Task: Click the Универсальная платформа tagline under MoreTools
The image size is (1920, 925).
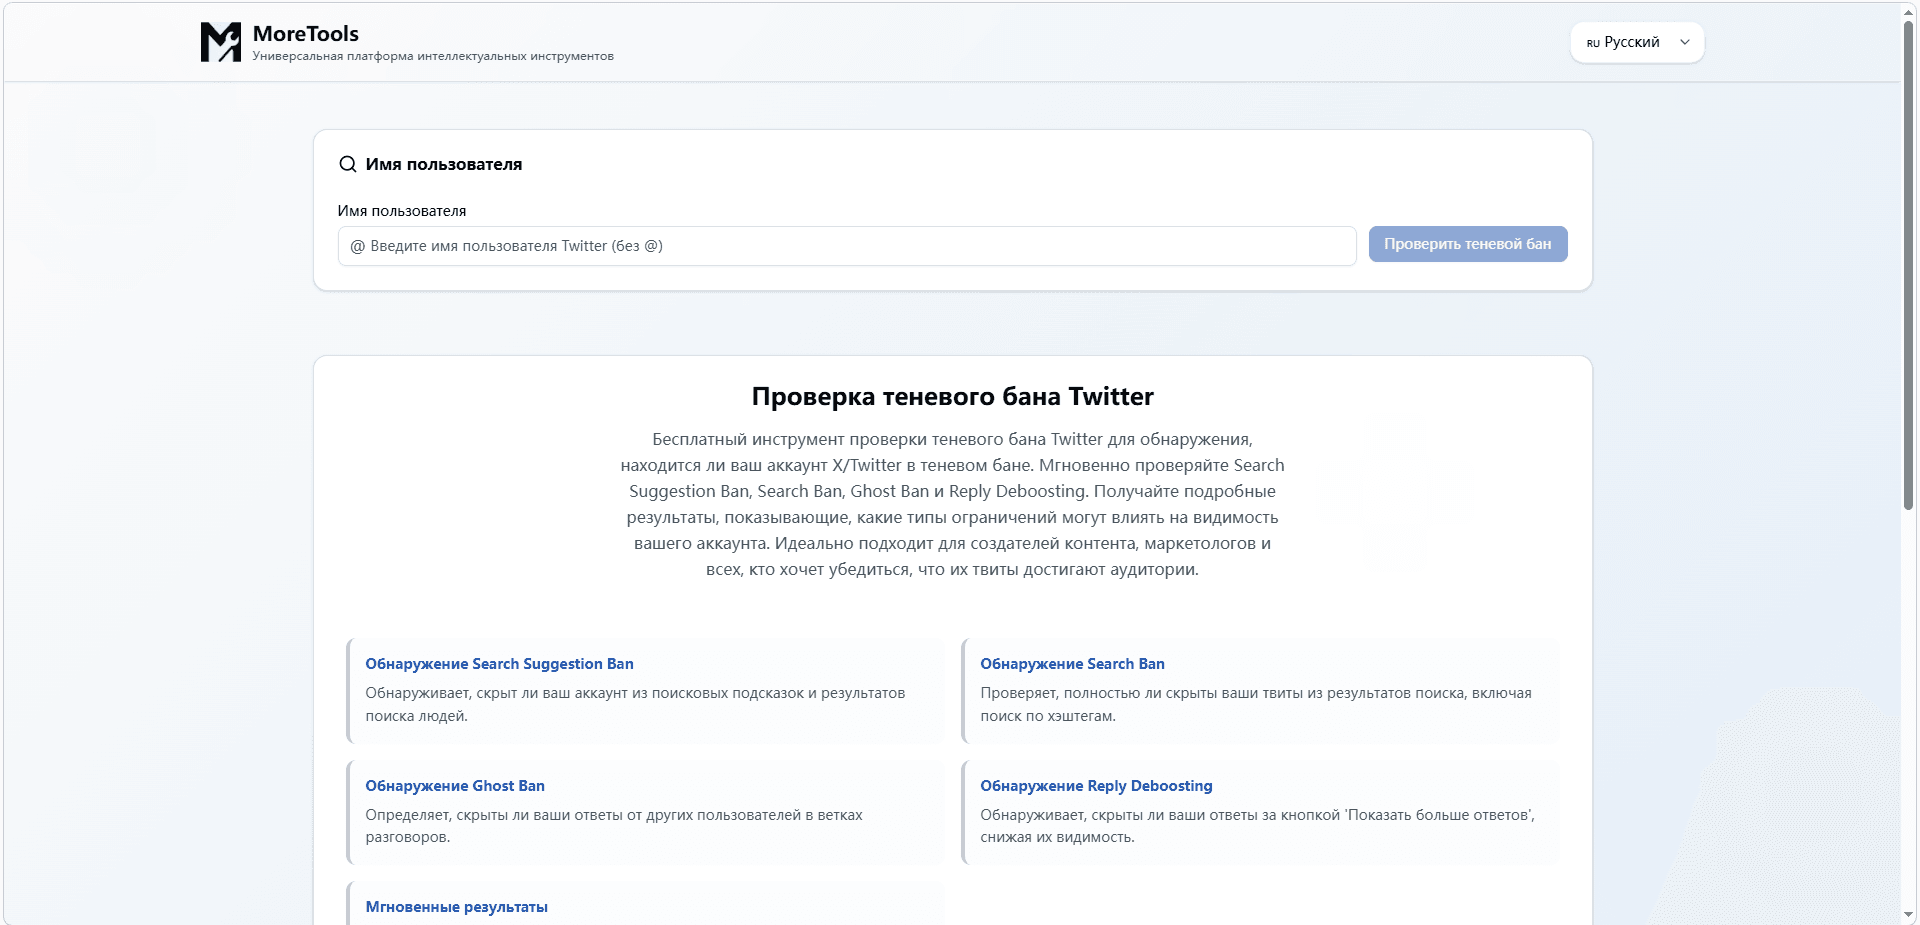Action: (433, 56)
